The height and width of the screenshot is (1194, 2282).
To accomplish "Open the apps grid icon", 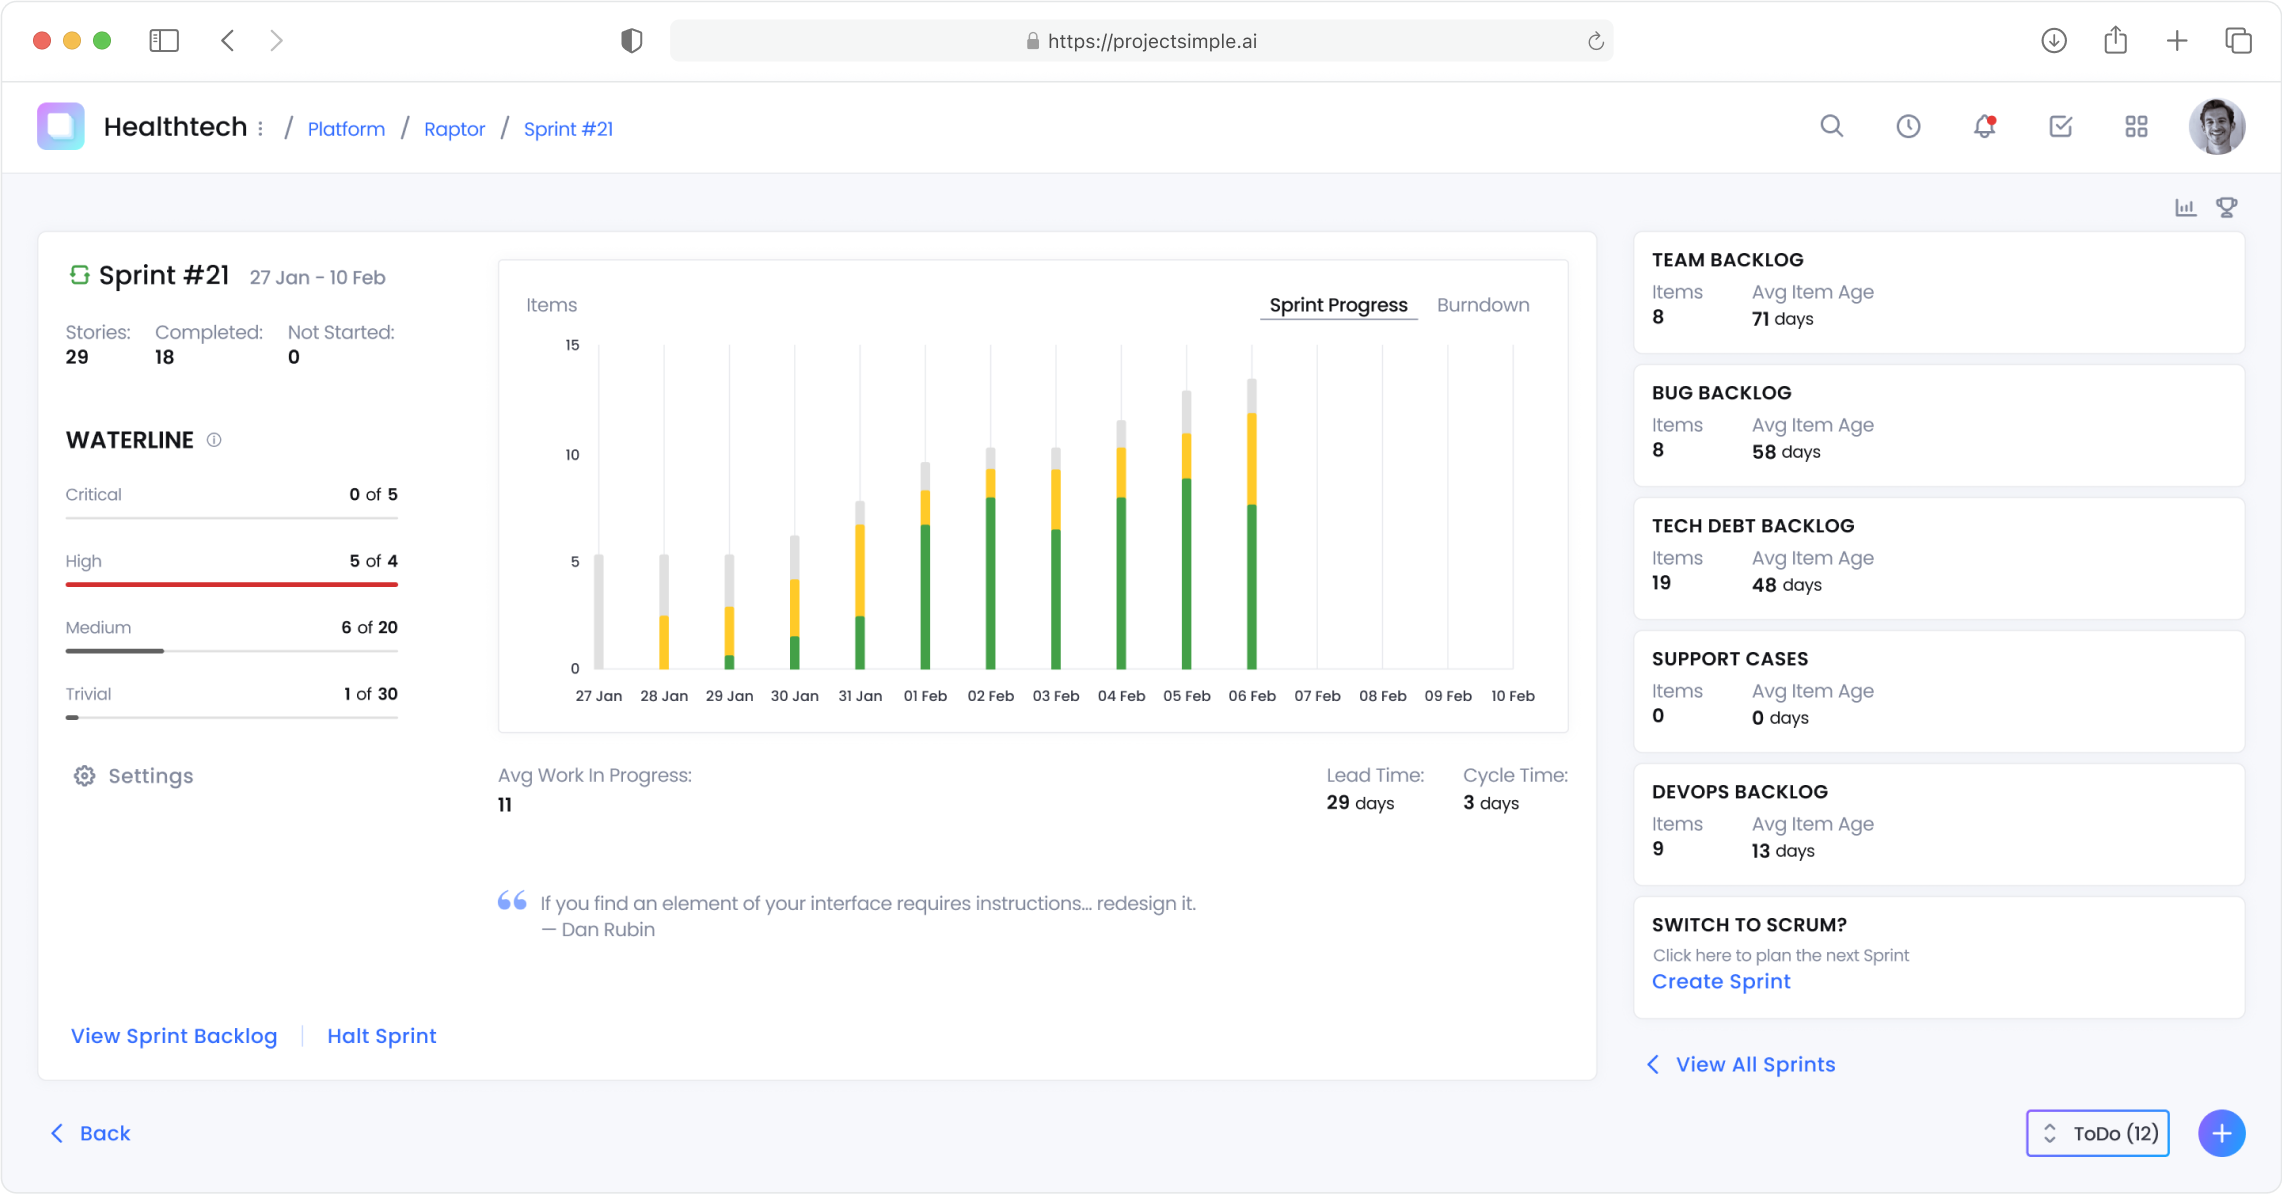I will click(x=2136, y=126).
